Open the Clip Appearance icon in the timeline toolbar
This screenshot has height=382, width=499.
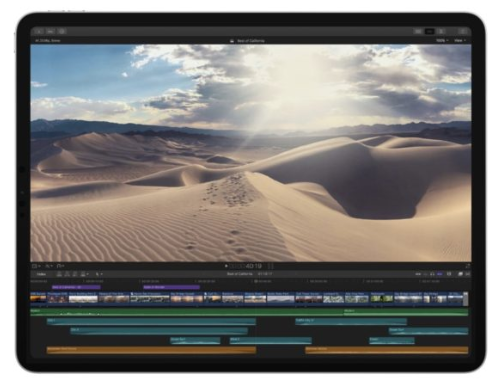pyautogui.click(x=449, y=274)
